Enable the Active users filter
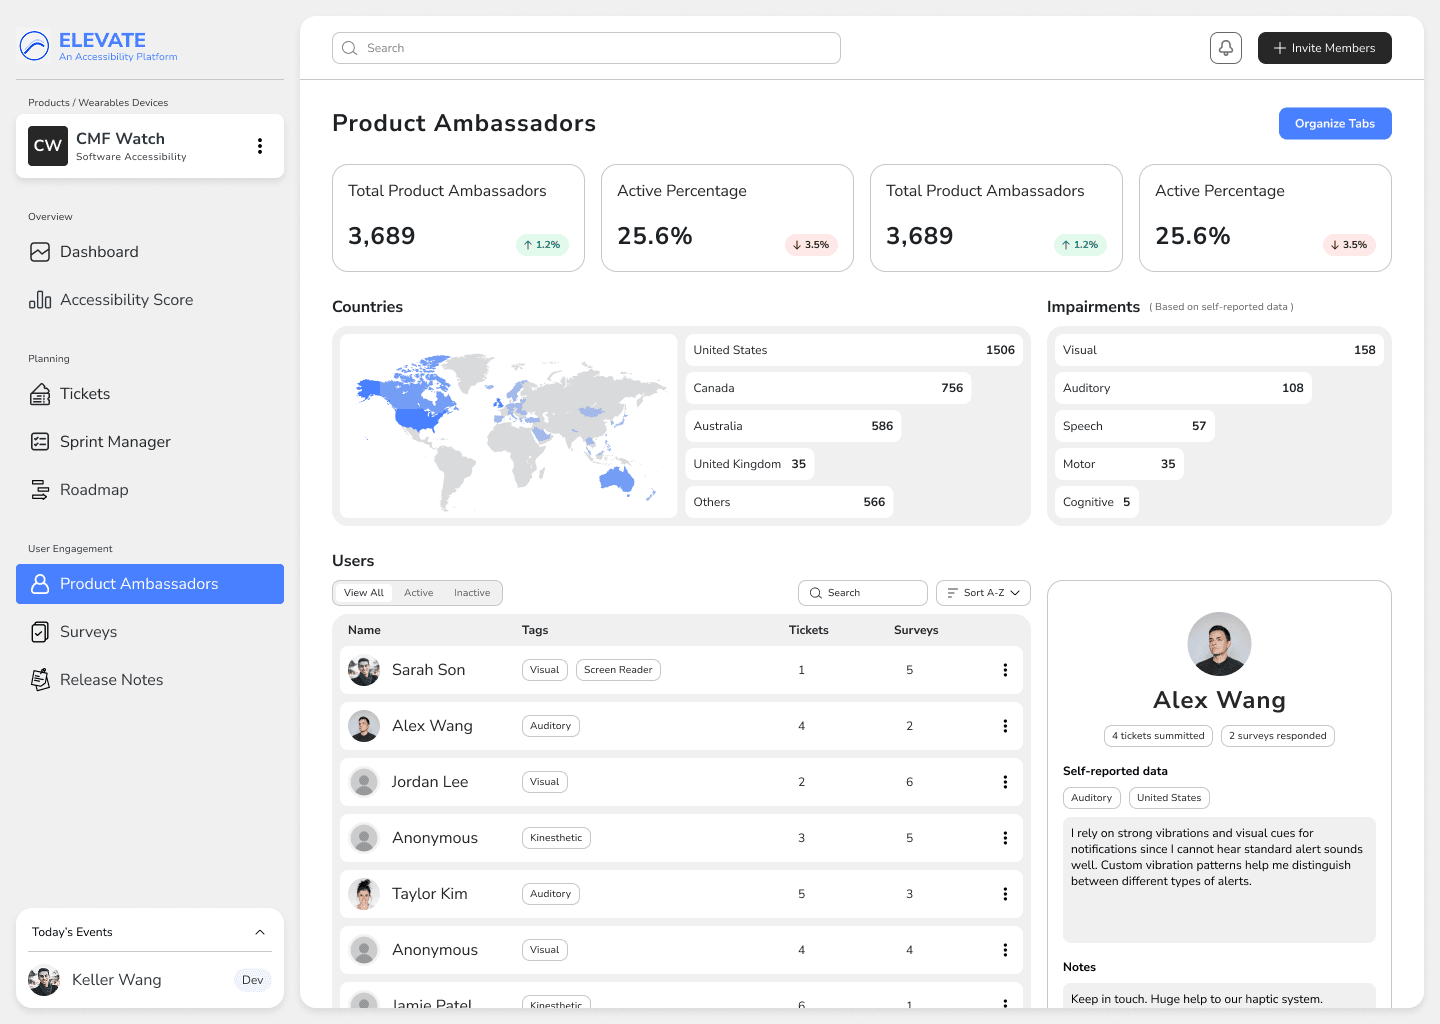Image resolution: width=1440 pixels, height=1024 pixels. click(x=419, y=592)
